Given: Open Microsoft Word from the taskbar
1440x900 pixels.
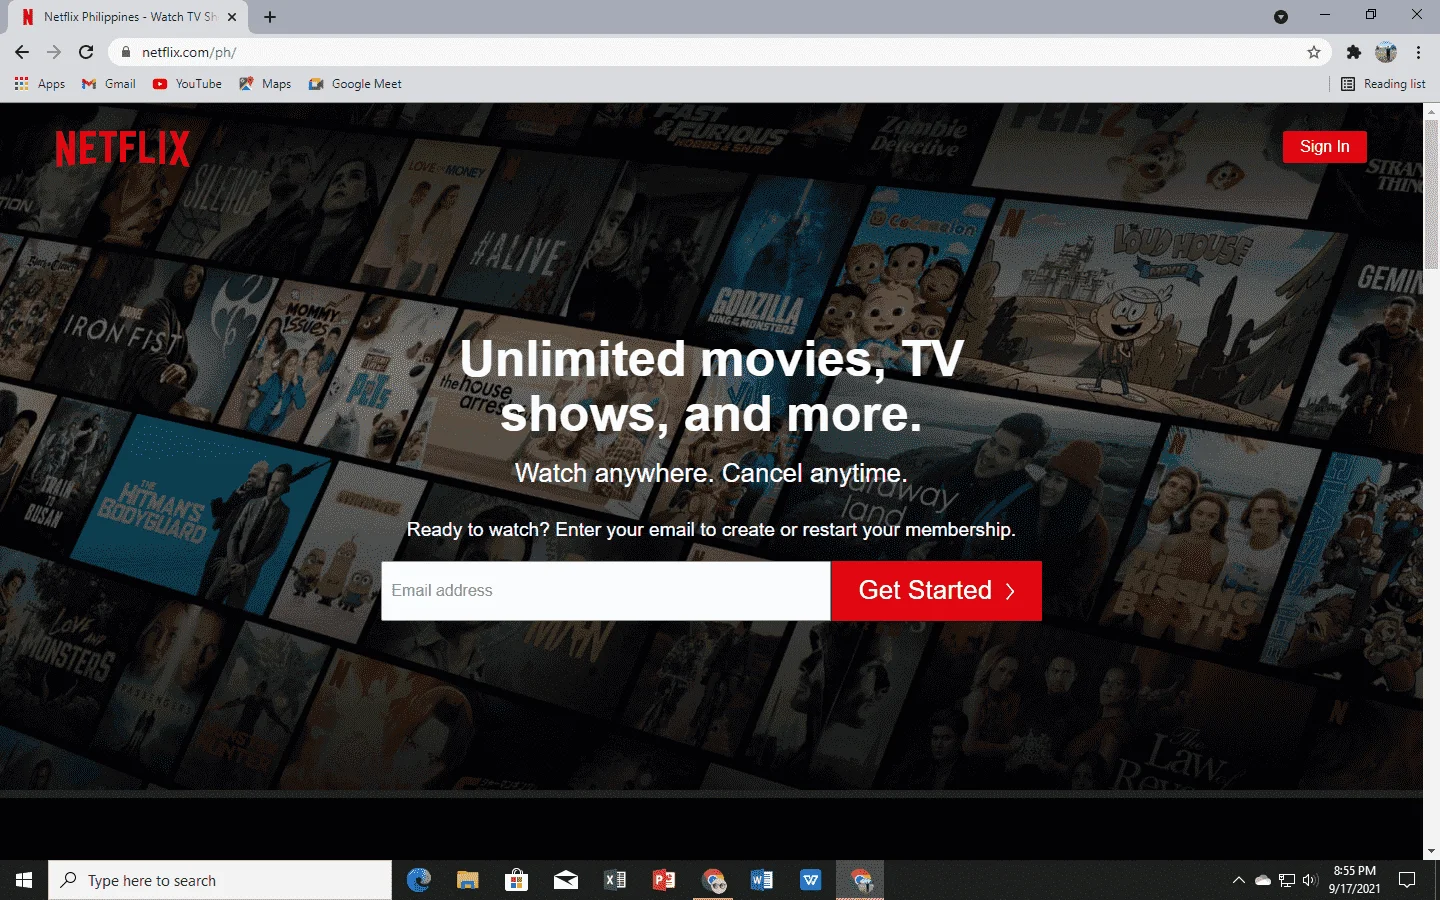Looking at the screenshot, I should 761,880.
